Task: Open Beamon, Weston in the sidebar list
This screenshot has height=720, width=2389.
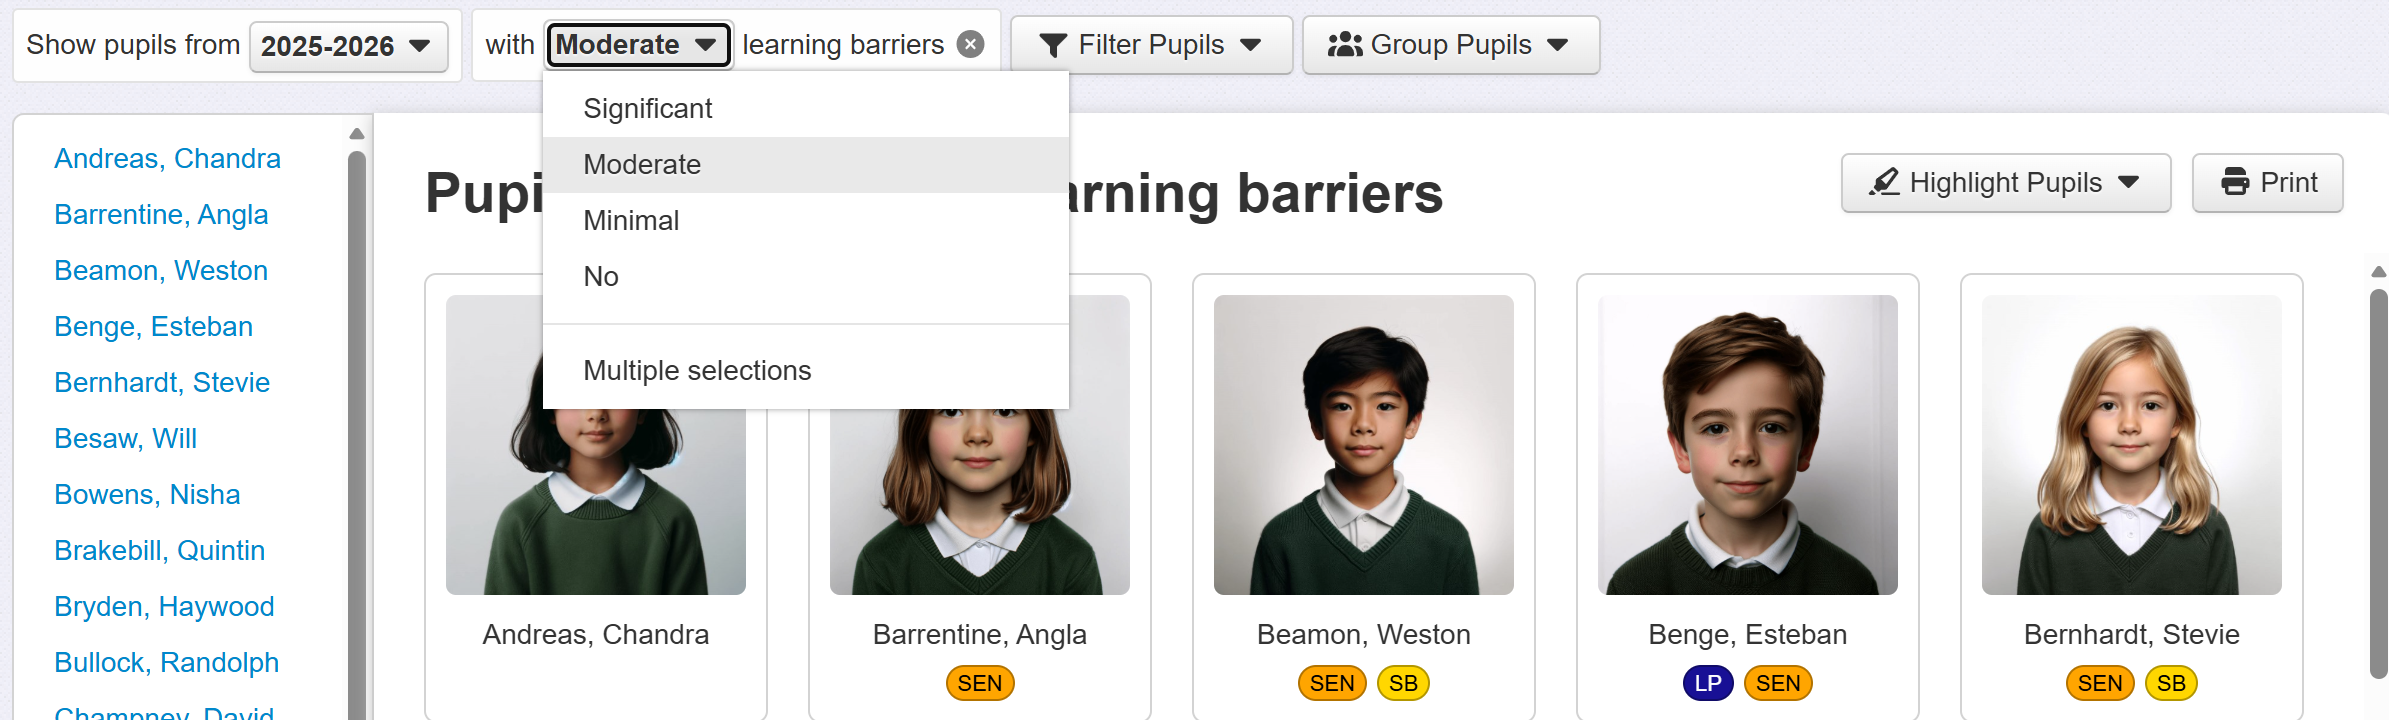Action: (161, 270)
